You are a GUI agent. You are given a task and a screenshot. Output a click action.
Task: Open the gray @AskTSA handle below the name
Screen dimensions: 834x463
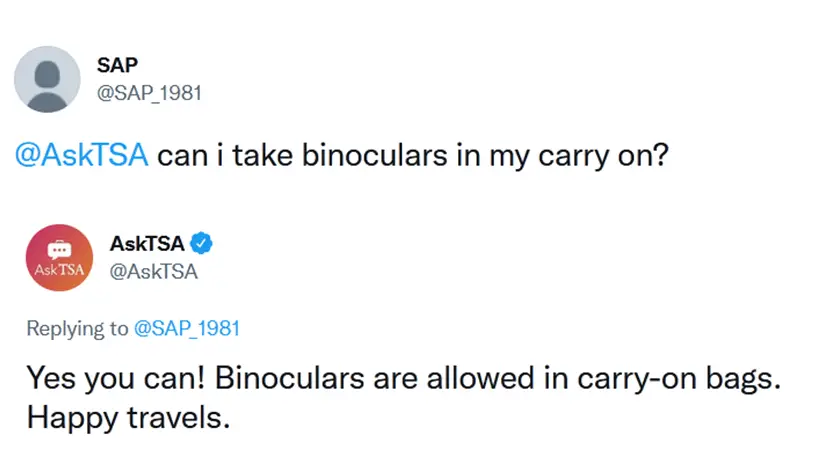point(154,271)
